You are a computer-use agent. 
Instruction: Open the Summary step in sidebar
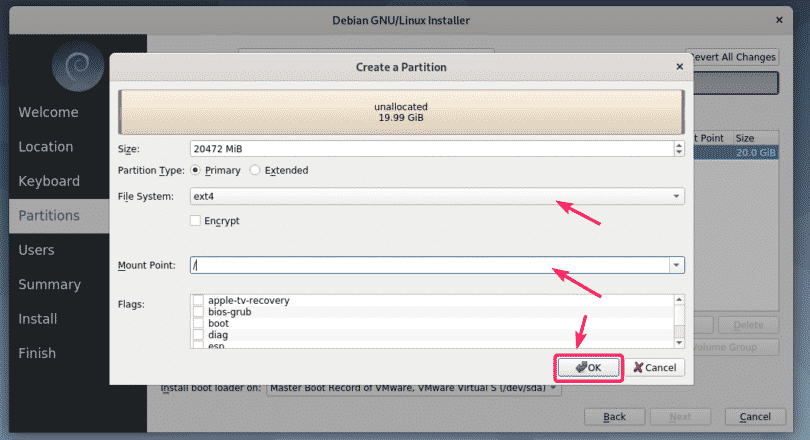(50, 285)
